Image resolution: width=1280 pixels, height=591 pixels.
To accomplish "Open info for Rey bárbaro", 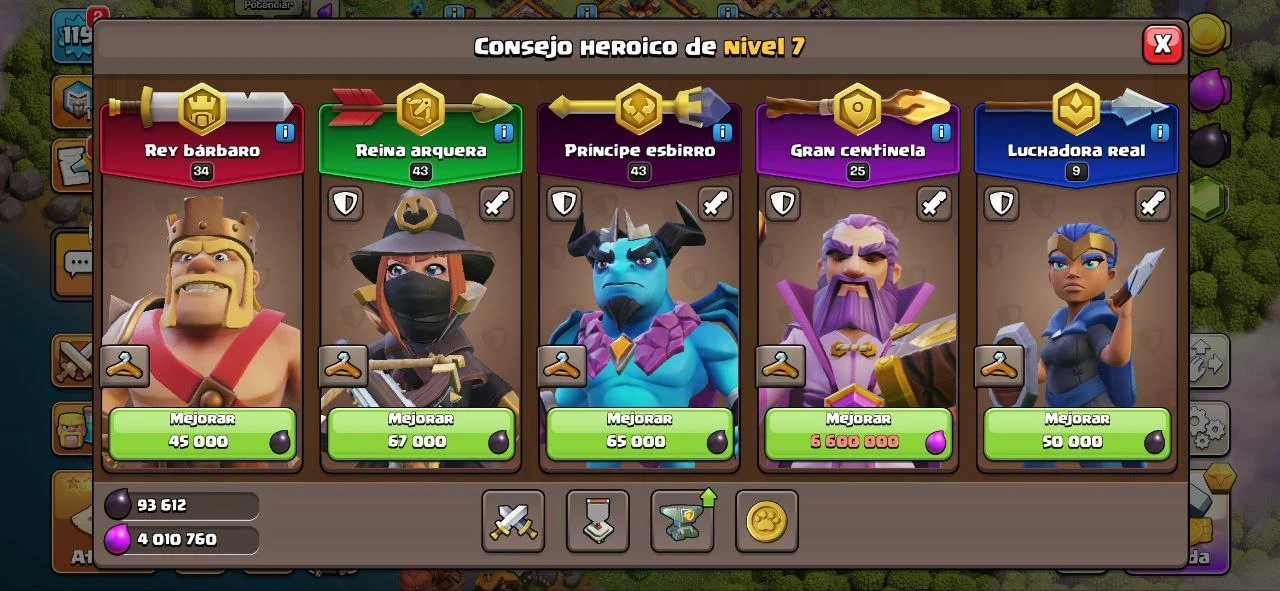I will [285, 132].
